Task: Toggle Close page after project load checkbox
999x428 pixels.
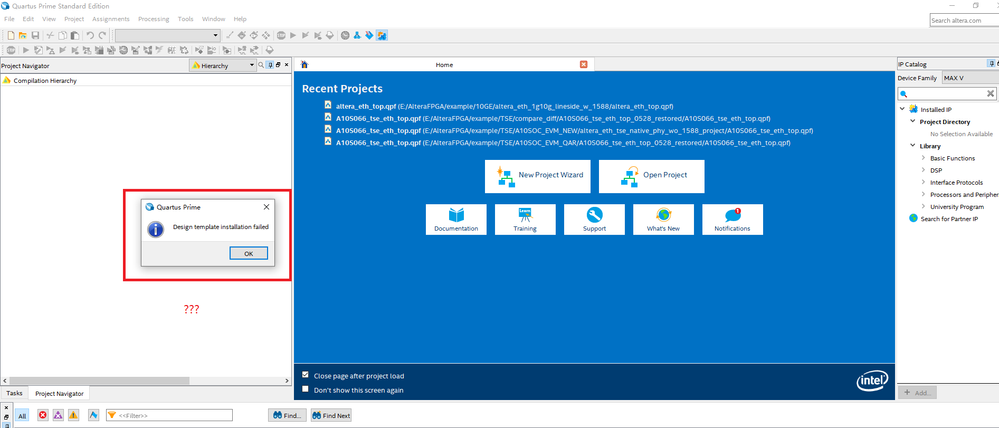Action: pos(306,375)
